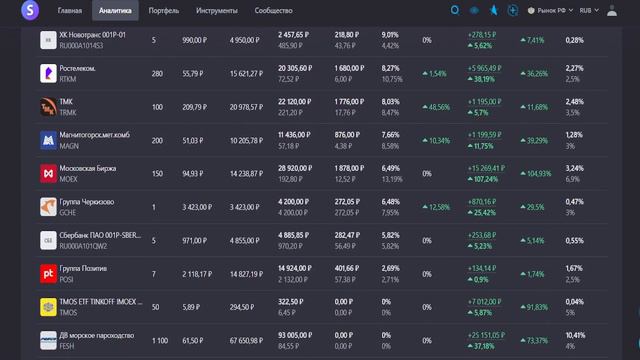Click price 3 423,00 ₽ in Черкизово row
The width and height of the screenshot is (640, 360).
[x=197, y=207]
